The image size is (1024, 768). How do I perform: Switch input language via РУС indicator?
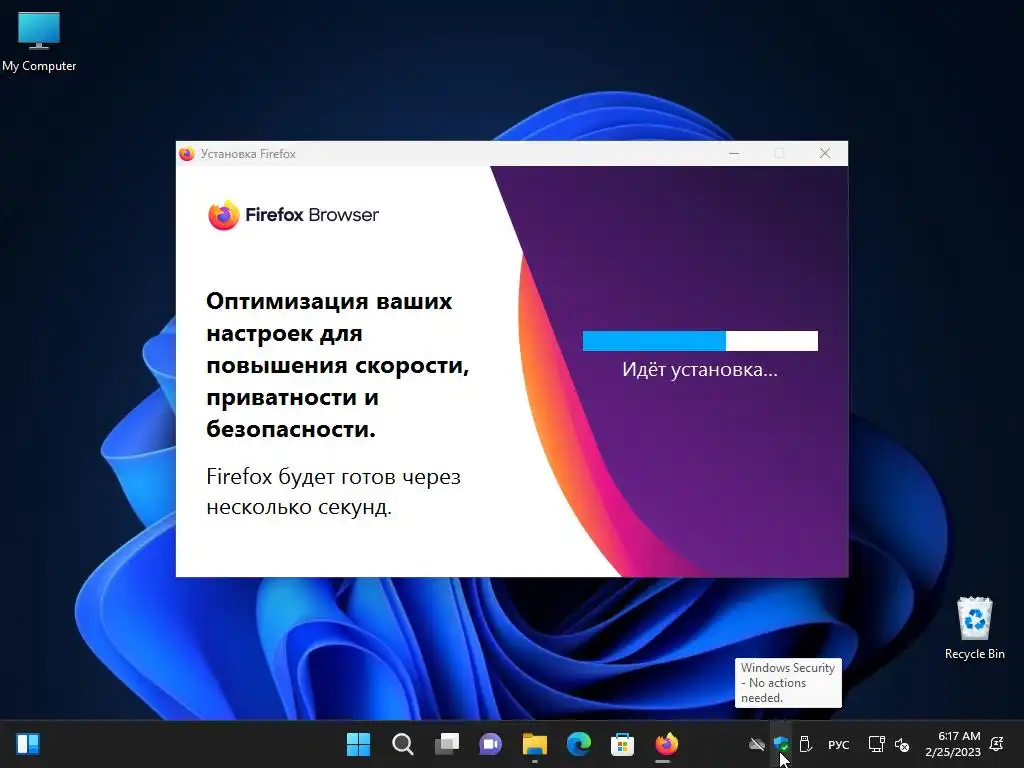[839, 744]
